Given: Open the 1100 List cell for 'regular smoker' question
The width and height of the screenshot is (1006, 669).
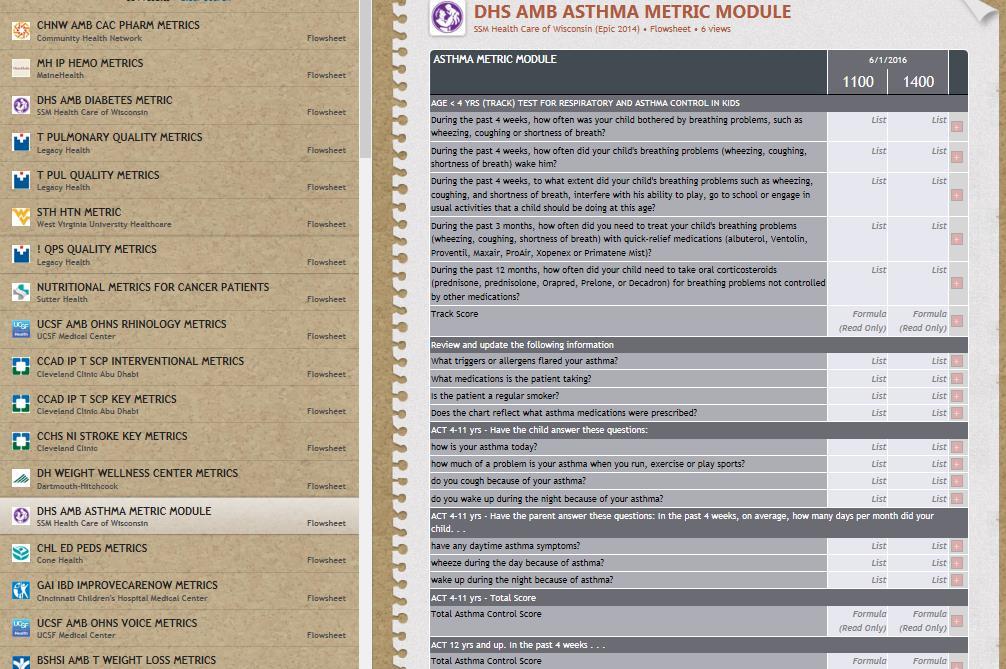Looking at the screenshot, I should point(858,396).
